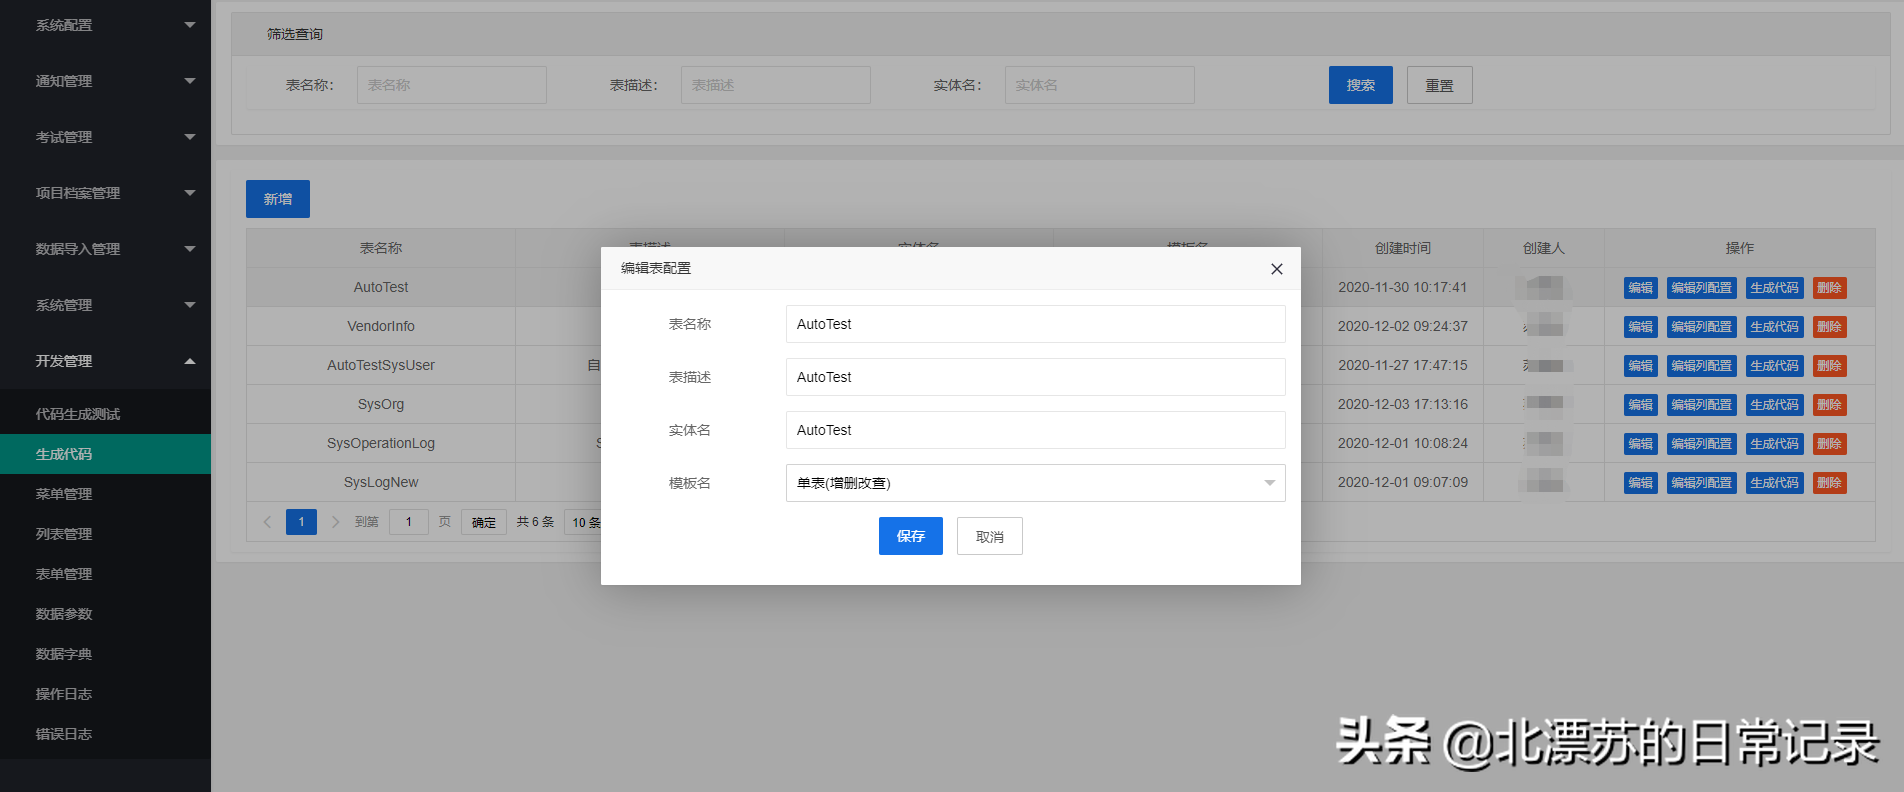Click 编辑 for the SysOperationLog row
Viewport: 1904px width, 792px height.
click(1640, 444)
